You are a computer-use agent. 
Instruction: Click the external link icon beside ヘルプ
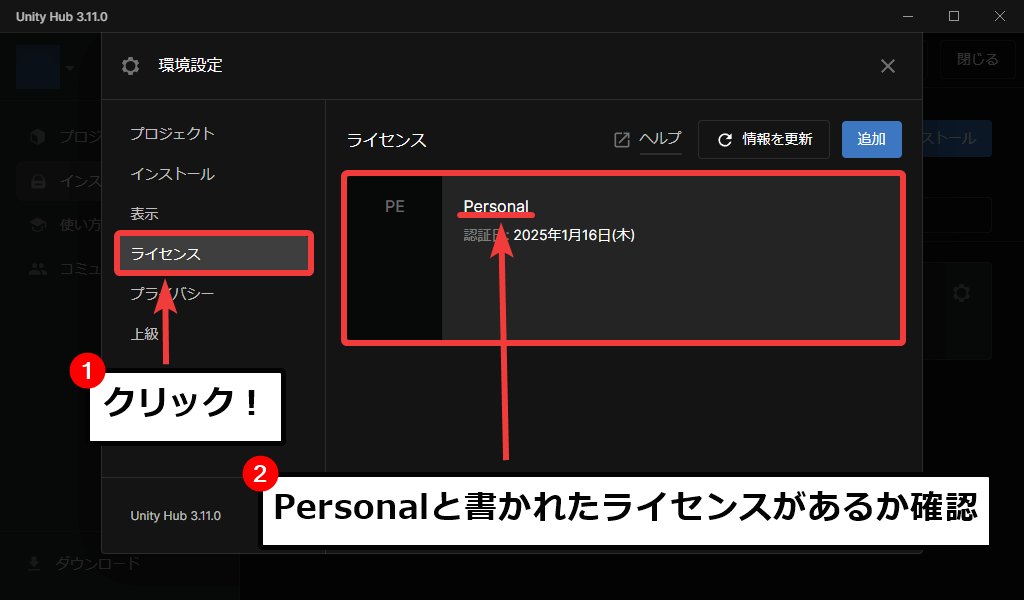pyautogui.click(x=622, y=139)
